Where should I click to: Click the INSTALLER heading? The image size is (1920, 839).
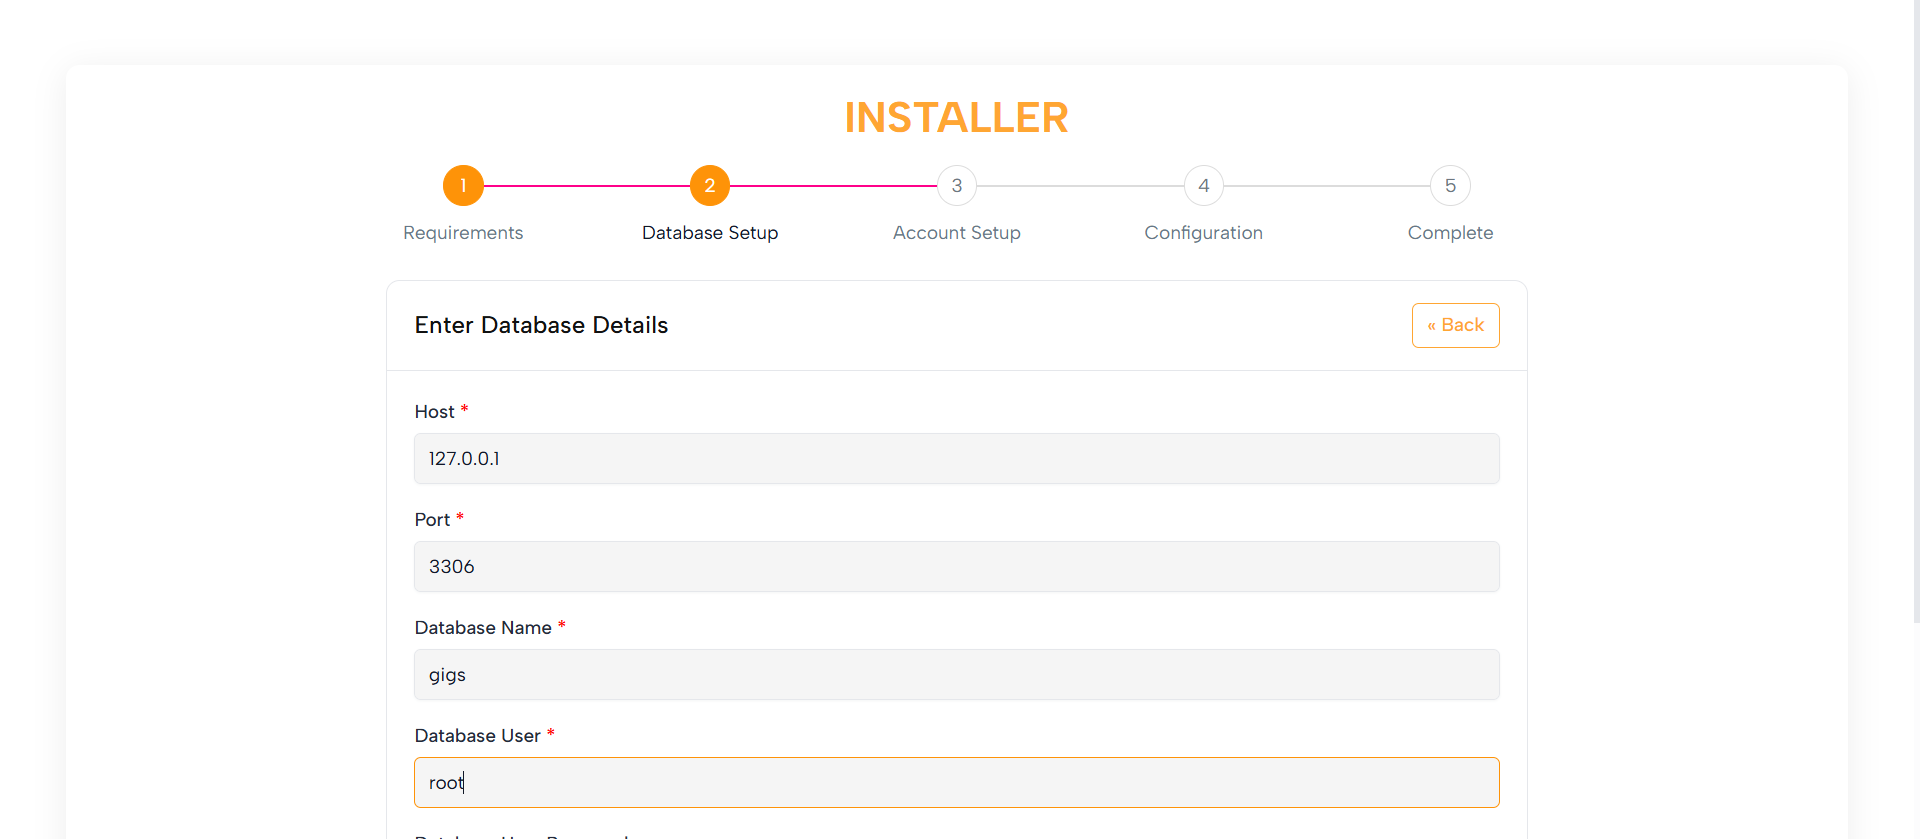click(956, 118)
